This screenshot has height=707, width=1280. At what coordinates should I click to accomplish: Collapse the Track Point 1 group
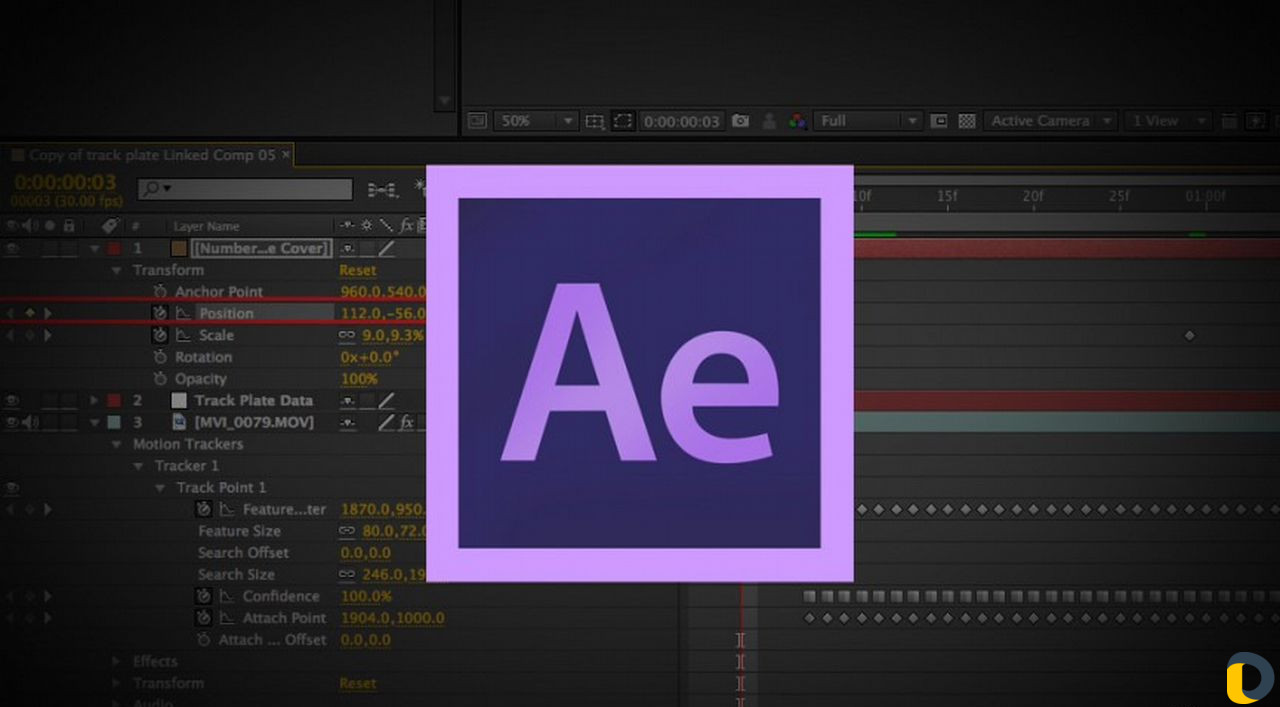[x=161, y=489]
